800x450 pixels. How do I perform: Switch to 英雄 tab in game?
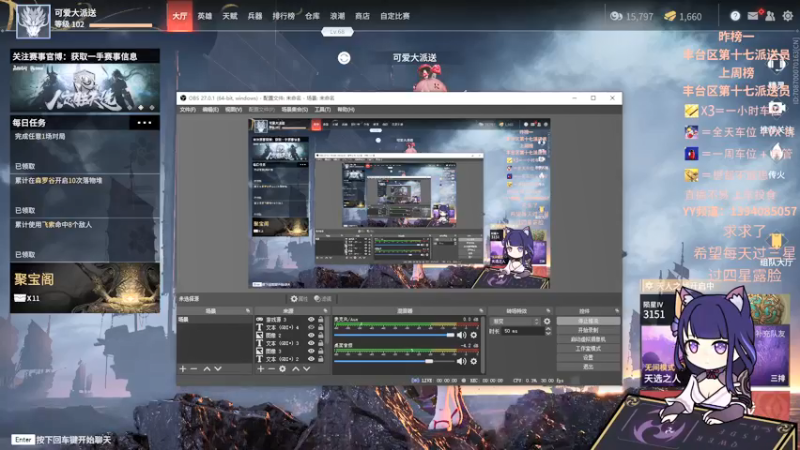tap(205, 16)
